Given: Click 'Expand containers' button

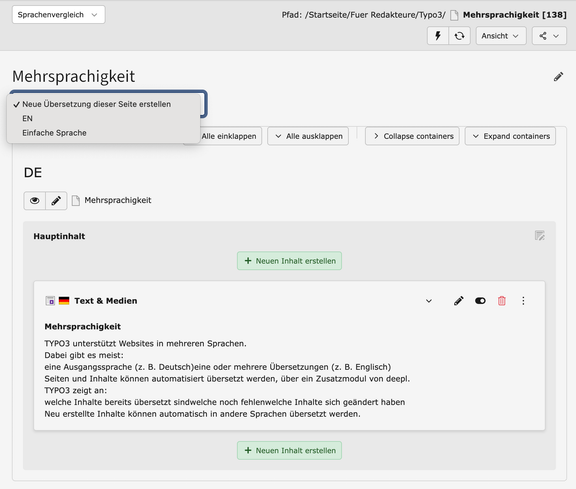Looking at the screenshot, I should point(510,136).
